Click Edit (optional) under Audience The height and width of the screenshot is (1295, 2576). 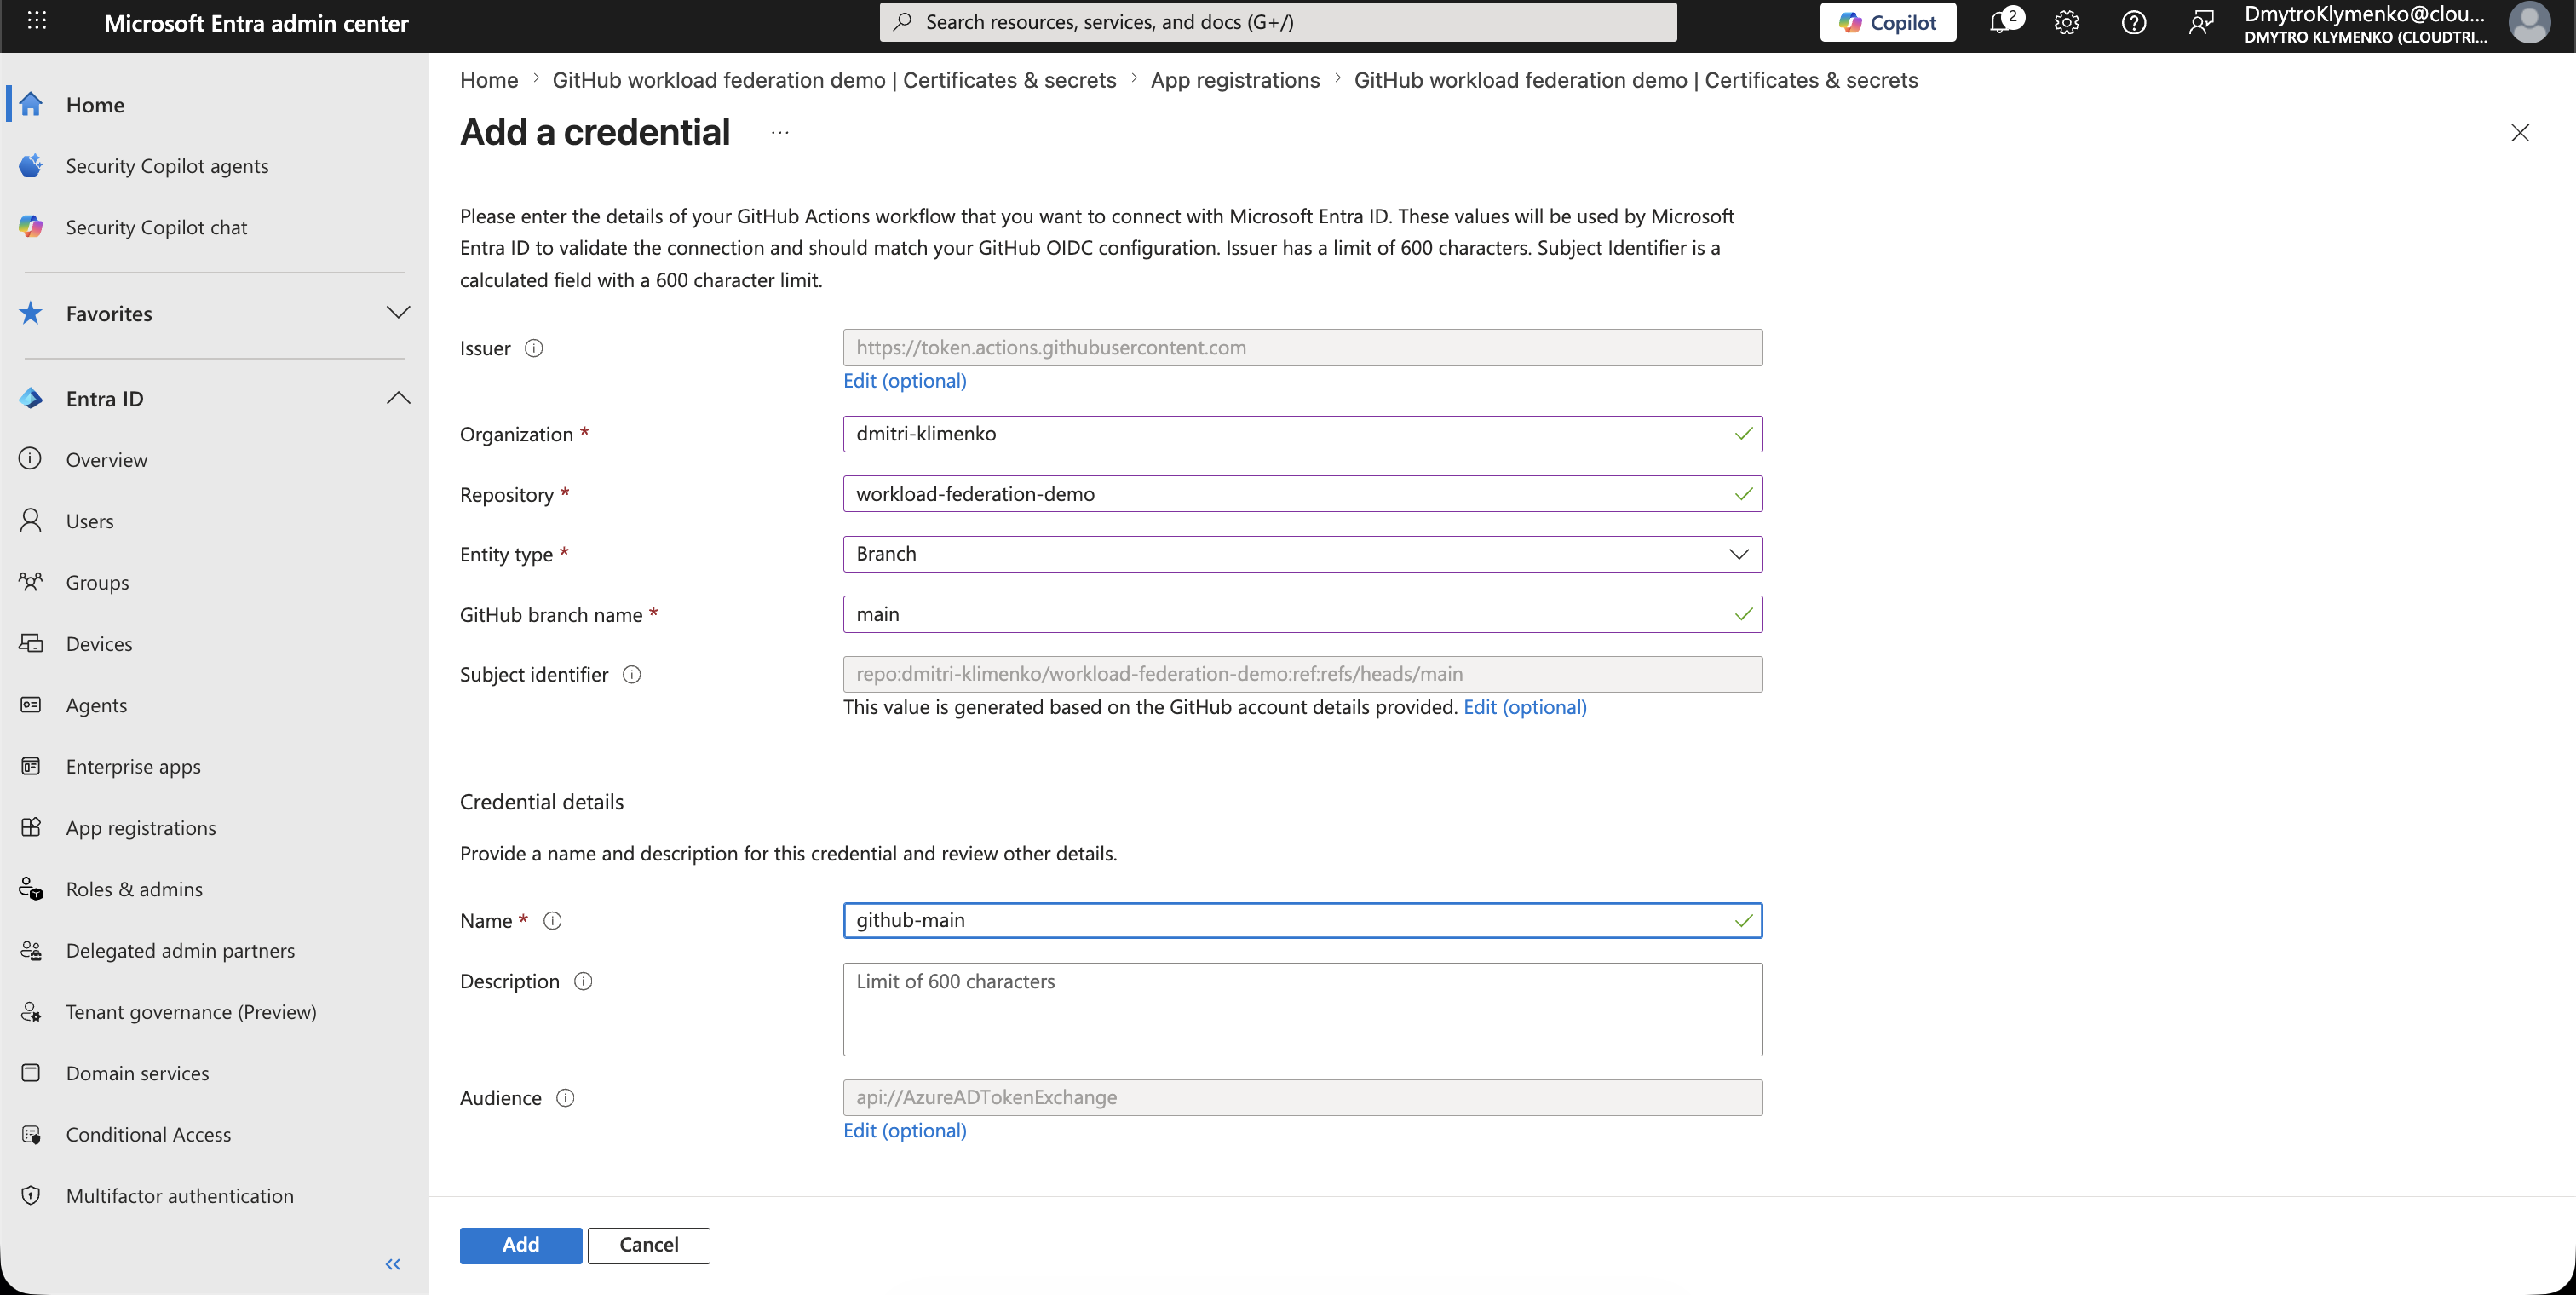[904, 1130]
